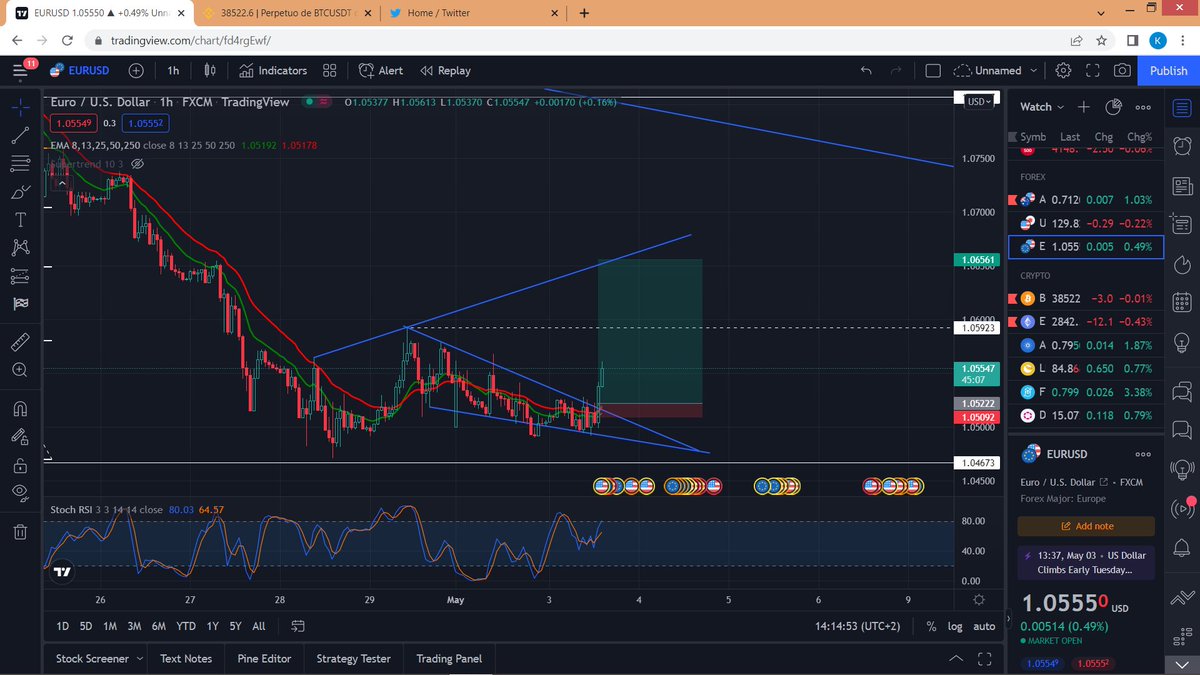Screen dimensions: 1200x675
Task: Toggle log scale
Action: coord(956,626)
